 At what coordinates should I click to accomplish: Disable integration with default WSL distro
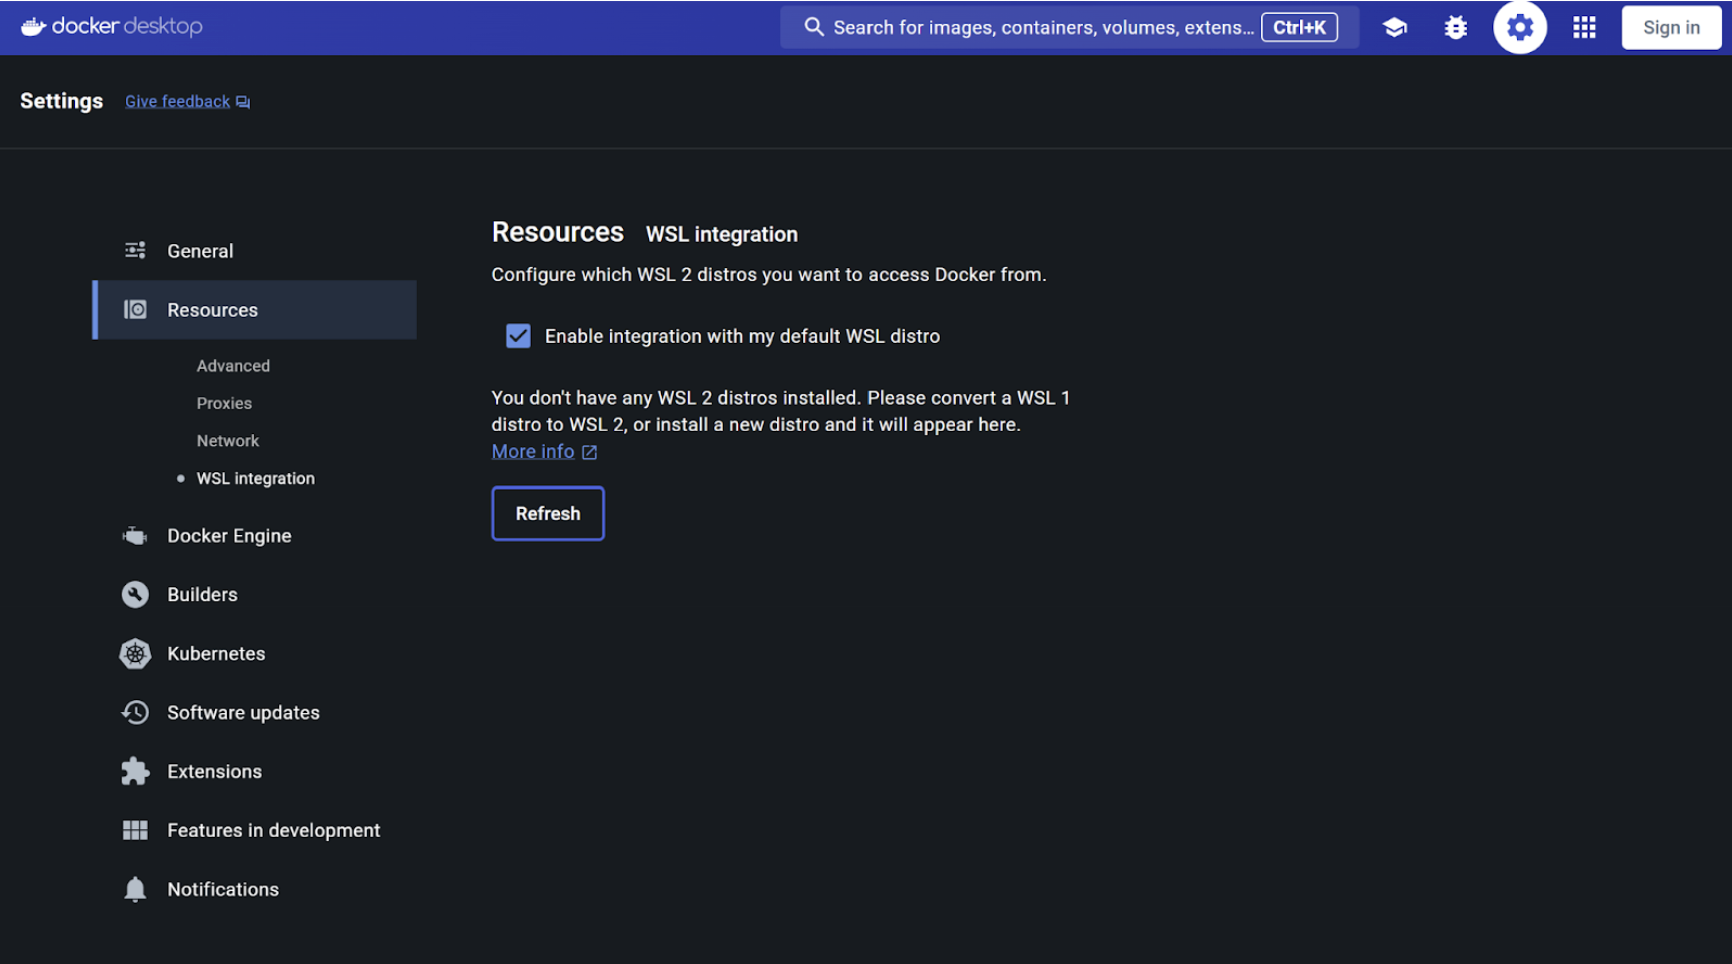pos(518,336)
